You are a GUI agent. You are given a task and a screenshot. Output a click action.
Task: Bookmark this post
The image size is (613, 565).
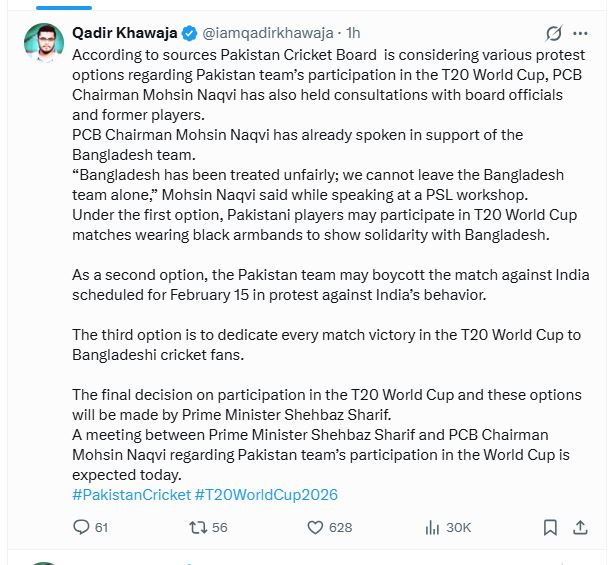pos(550,527)
